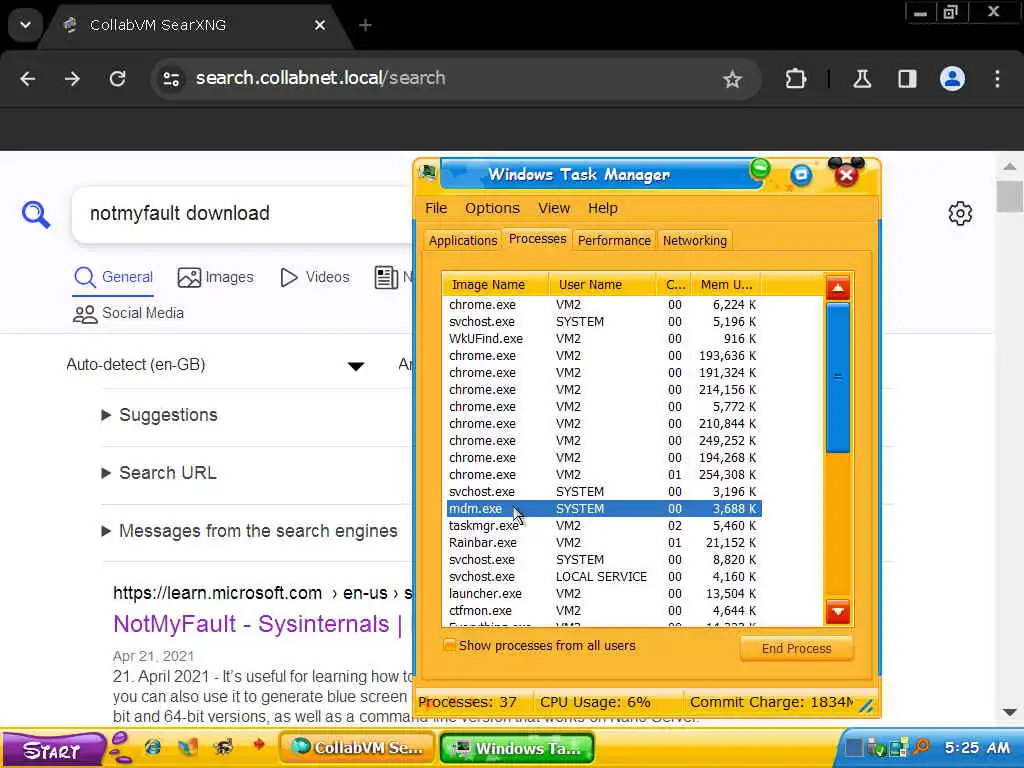Maximize Task Manager with the blue button

click(801, 175)
